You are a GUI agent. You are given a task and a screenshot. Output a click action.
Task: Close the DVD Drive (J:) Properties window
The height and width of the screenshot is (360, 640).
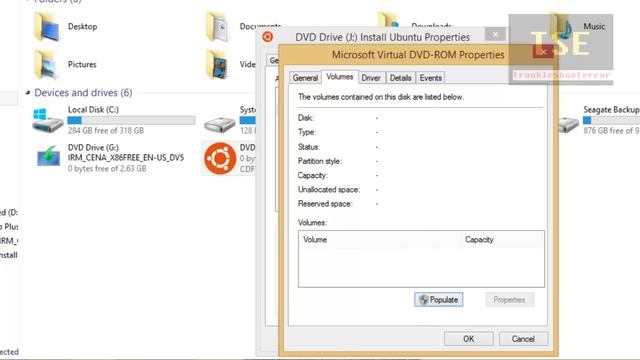[495, 34]
